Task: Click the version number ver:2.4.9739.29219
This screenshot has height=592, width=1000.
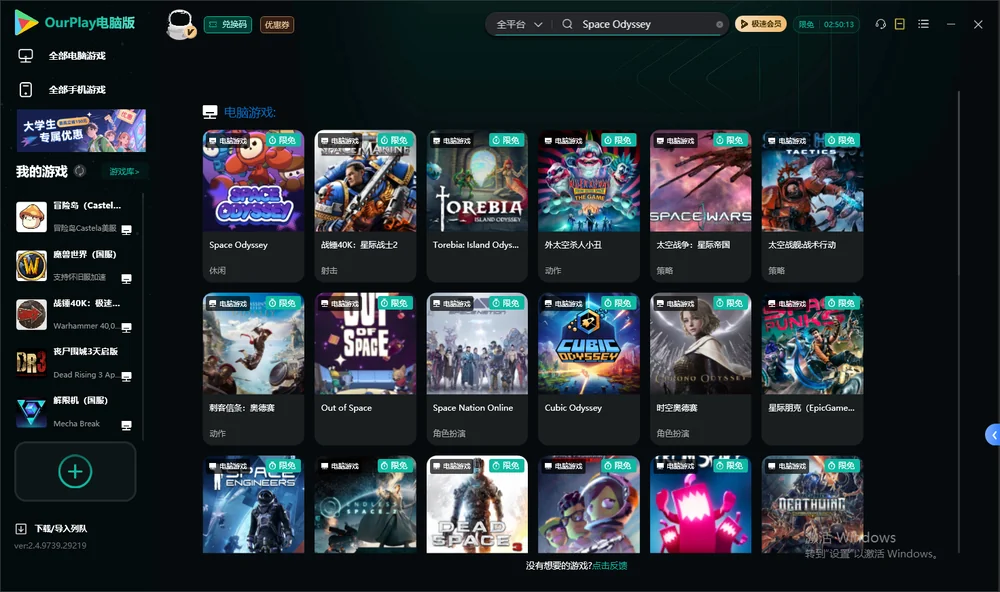Action: pos(50,545)
